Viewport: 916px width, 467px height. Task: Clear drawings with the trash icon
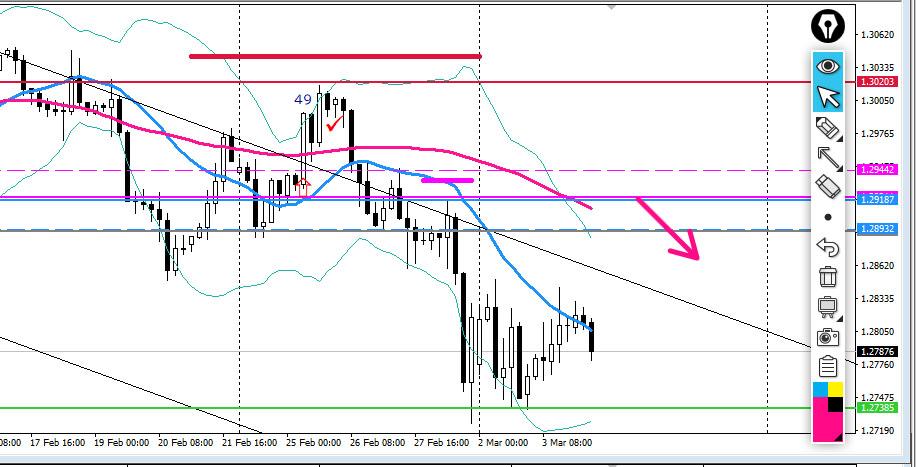828,277
